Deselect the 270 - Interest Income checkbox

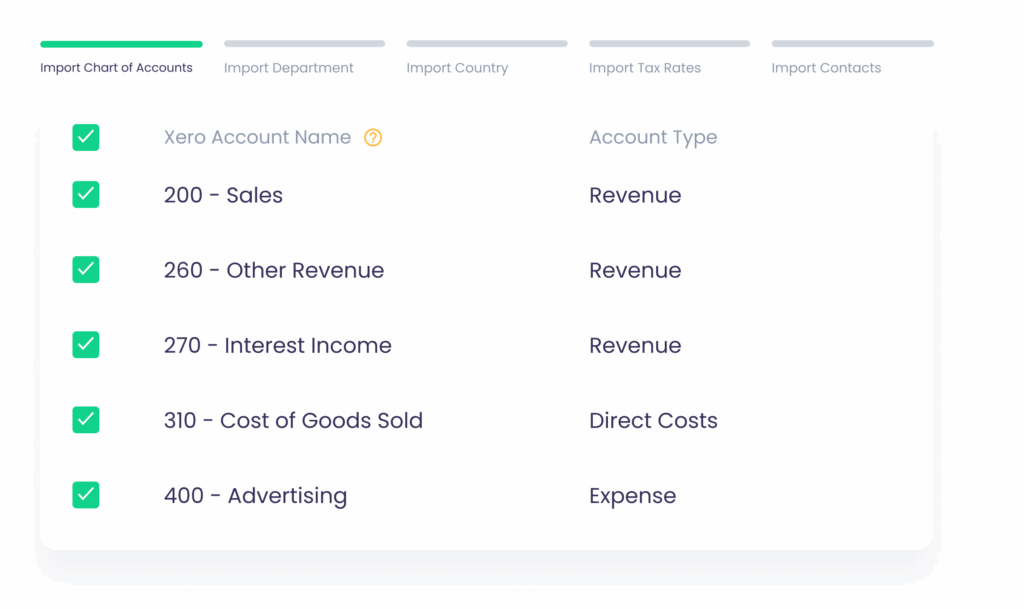pyautogui.click(x=86, y=345)
